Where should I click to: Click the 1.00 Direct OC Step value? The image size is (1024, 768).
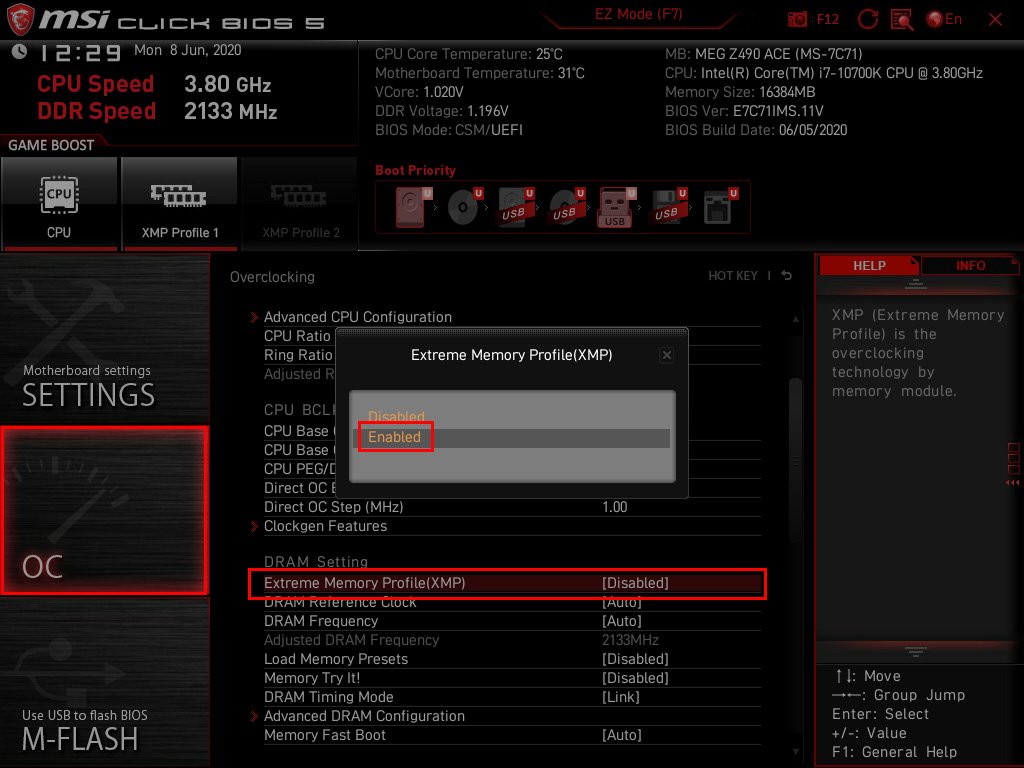point(615,507)
